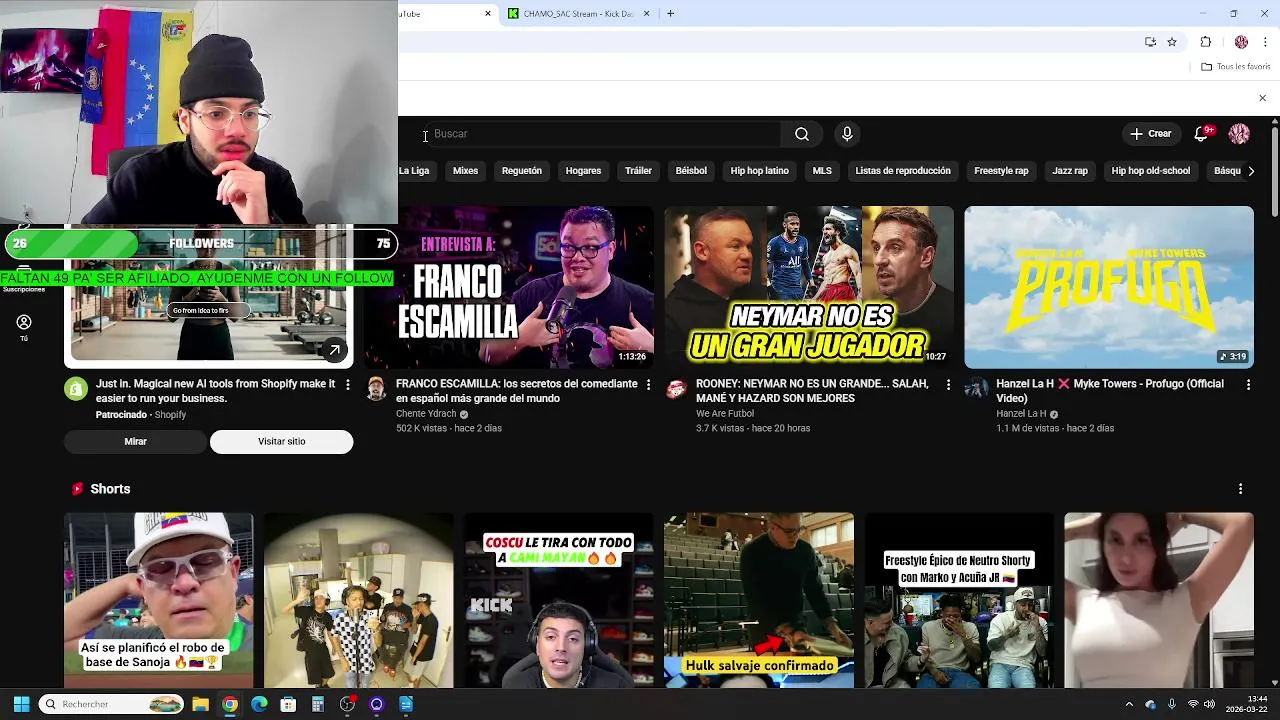This screenshot has width=1280, height=720.
Task: Select Listas de reproducción chip
Action: (903, 171)
